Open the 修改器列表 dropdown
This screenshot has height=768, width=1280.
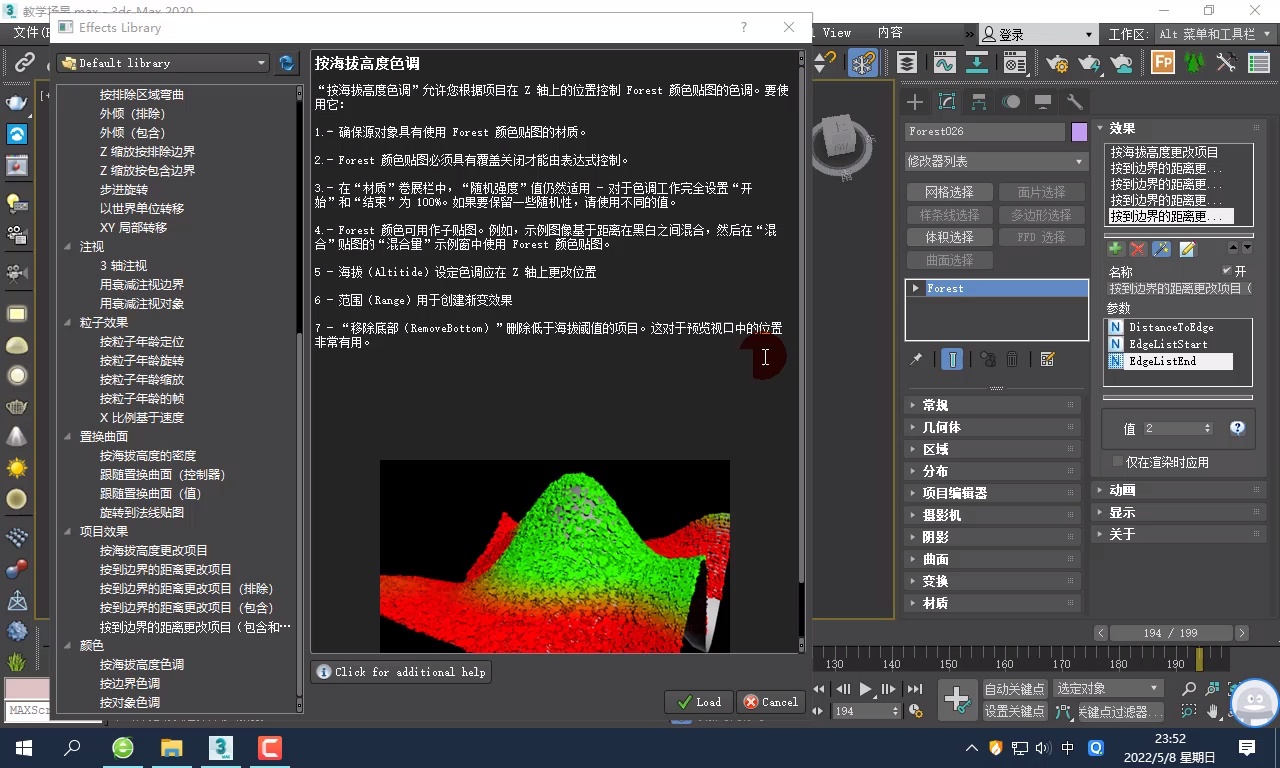click(x=995, y=161)
